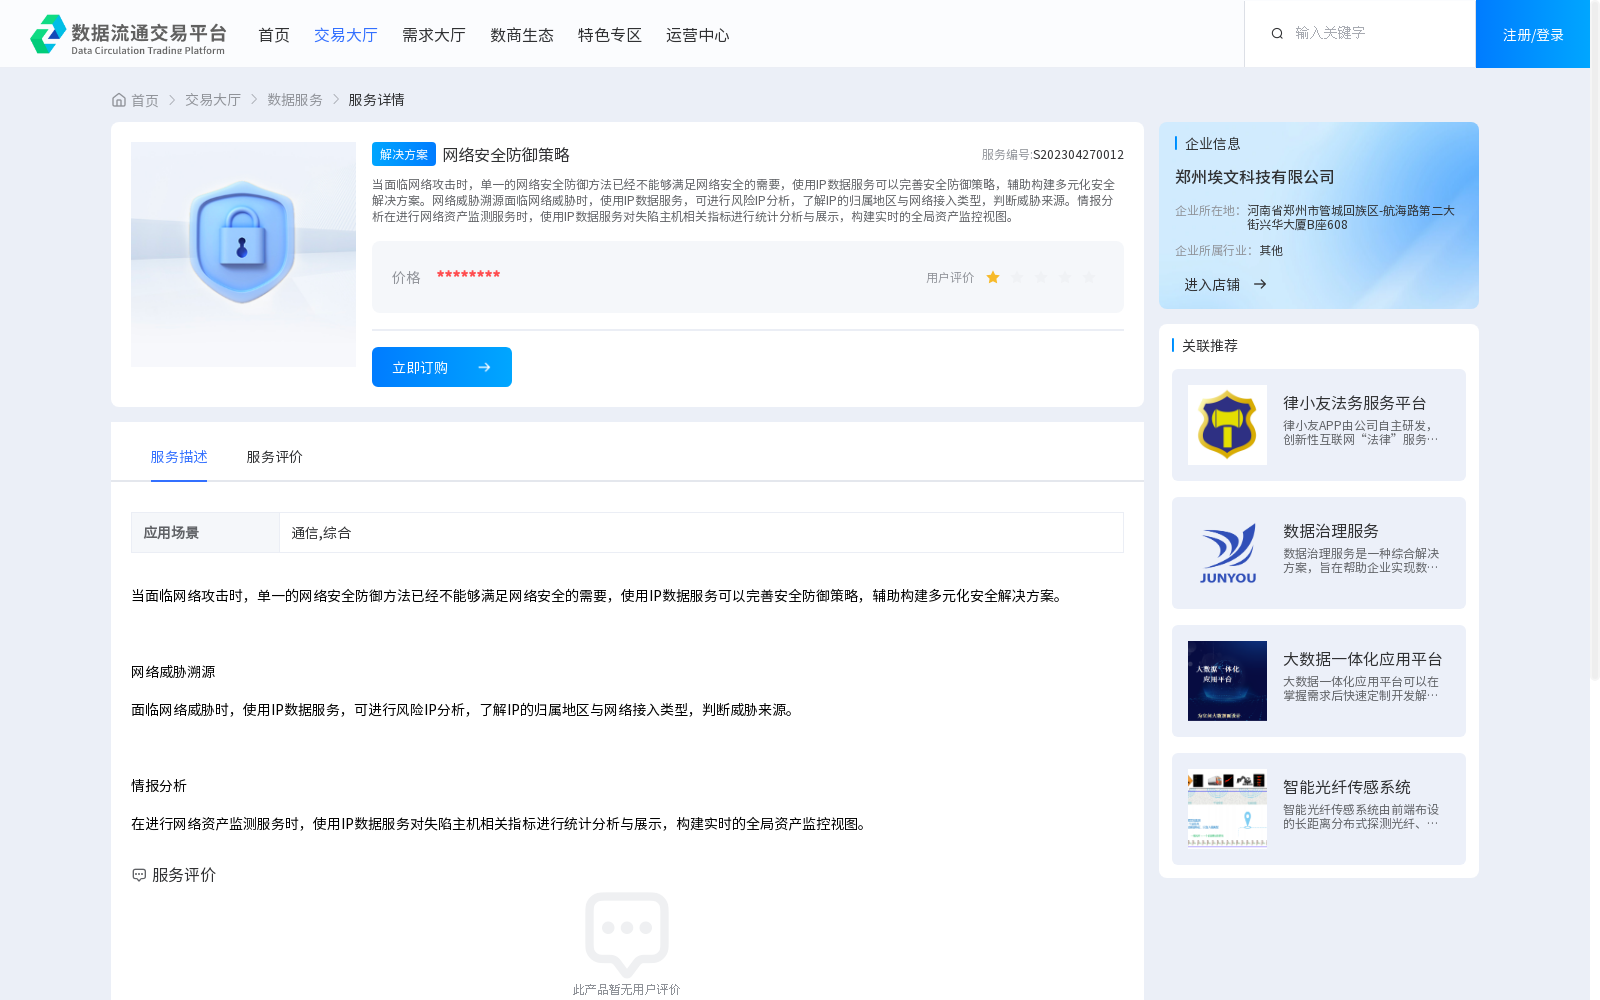Screen dimensions: 1600x1000
Task: Click the 通信,综合 scenario value
Action: 321,533
